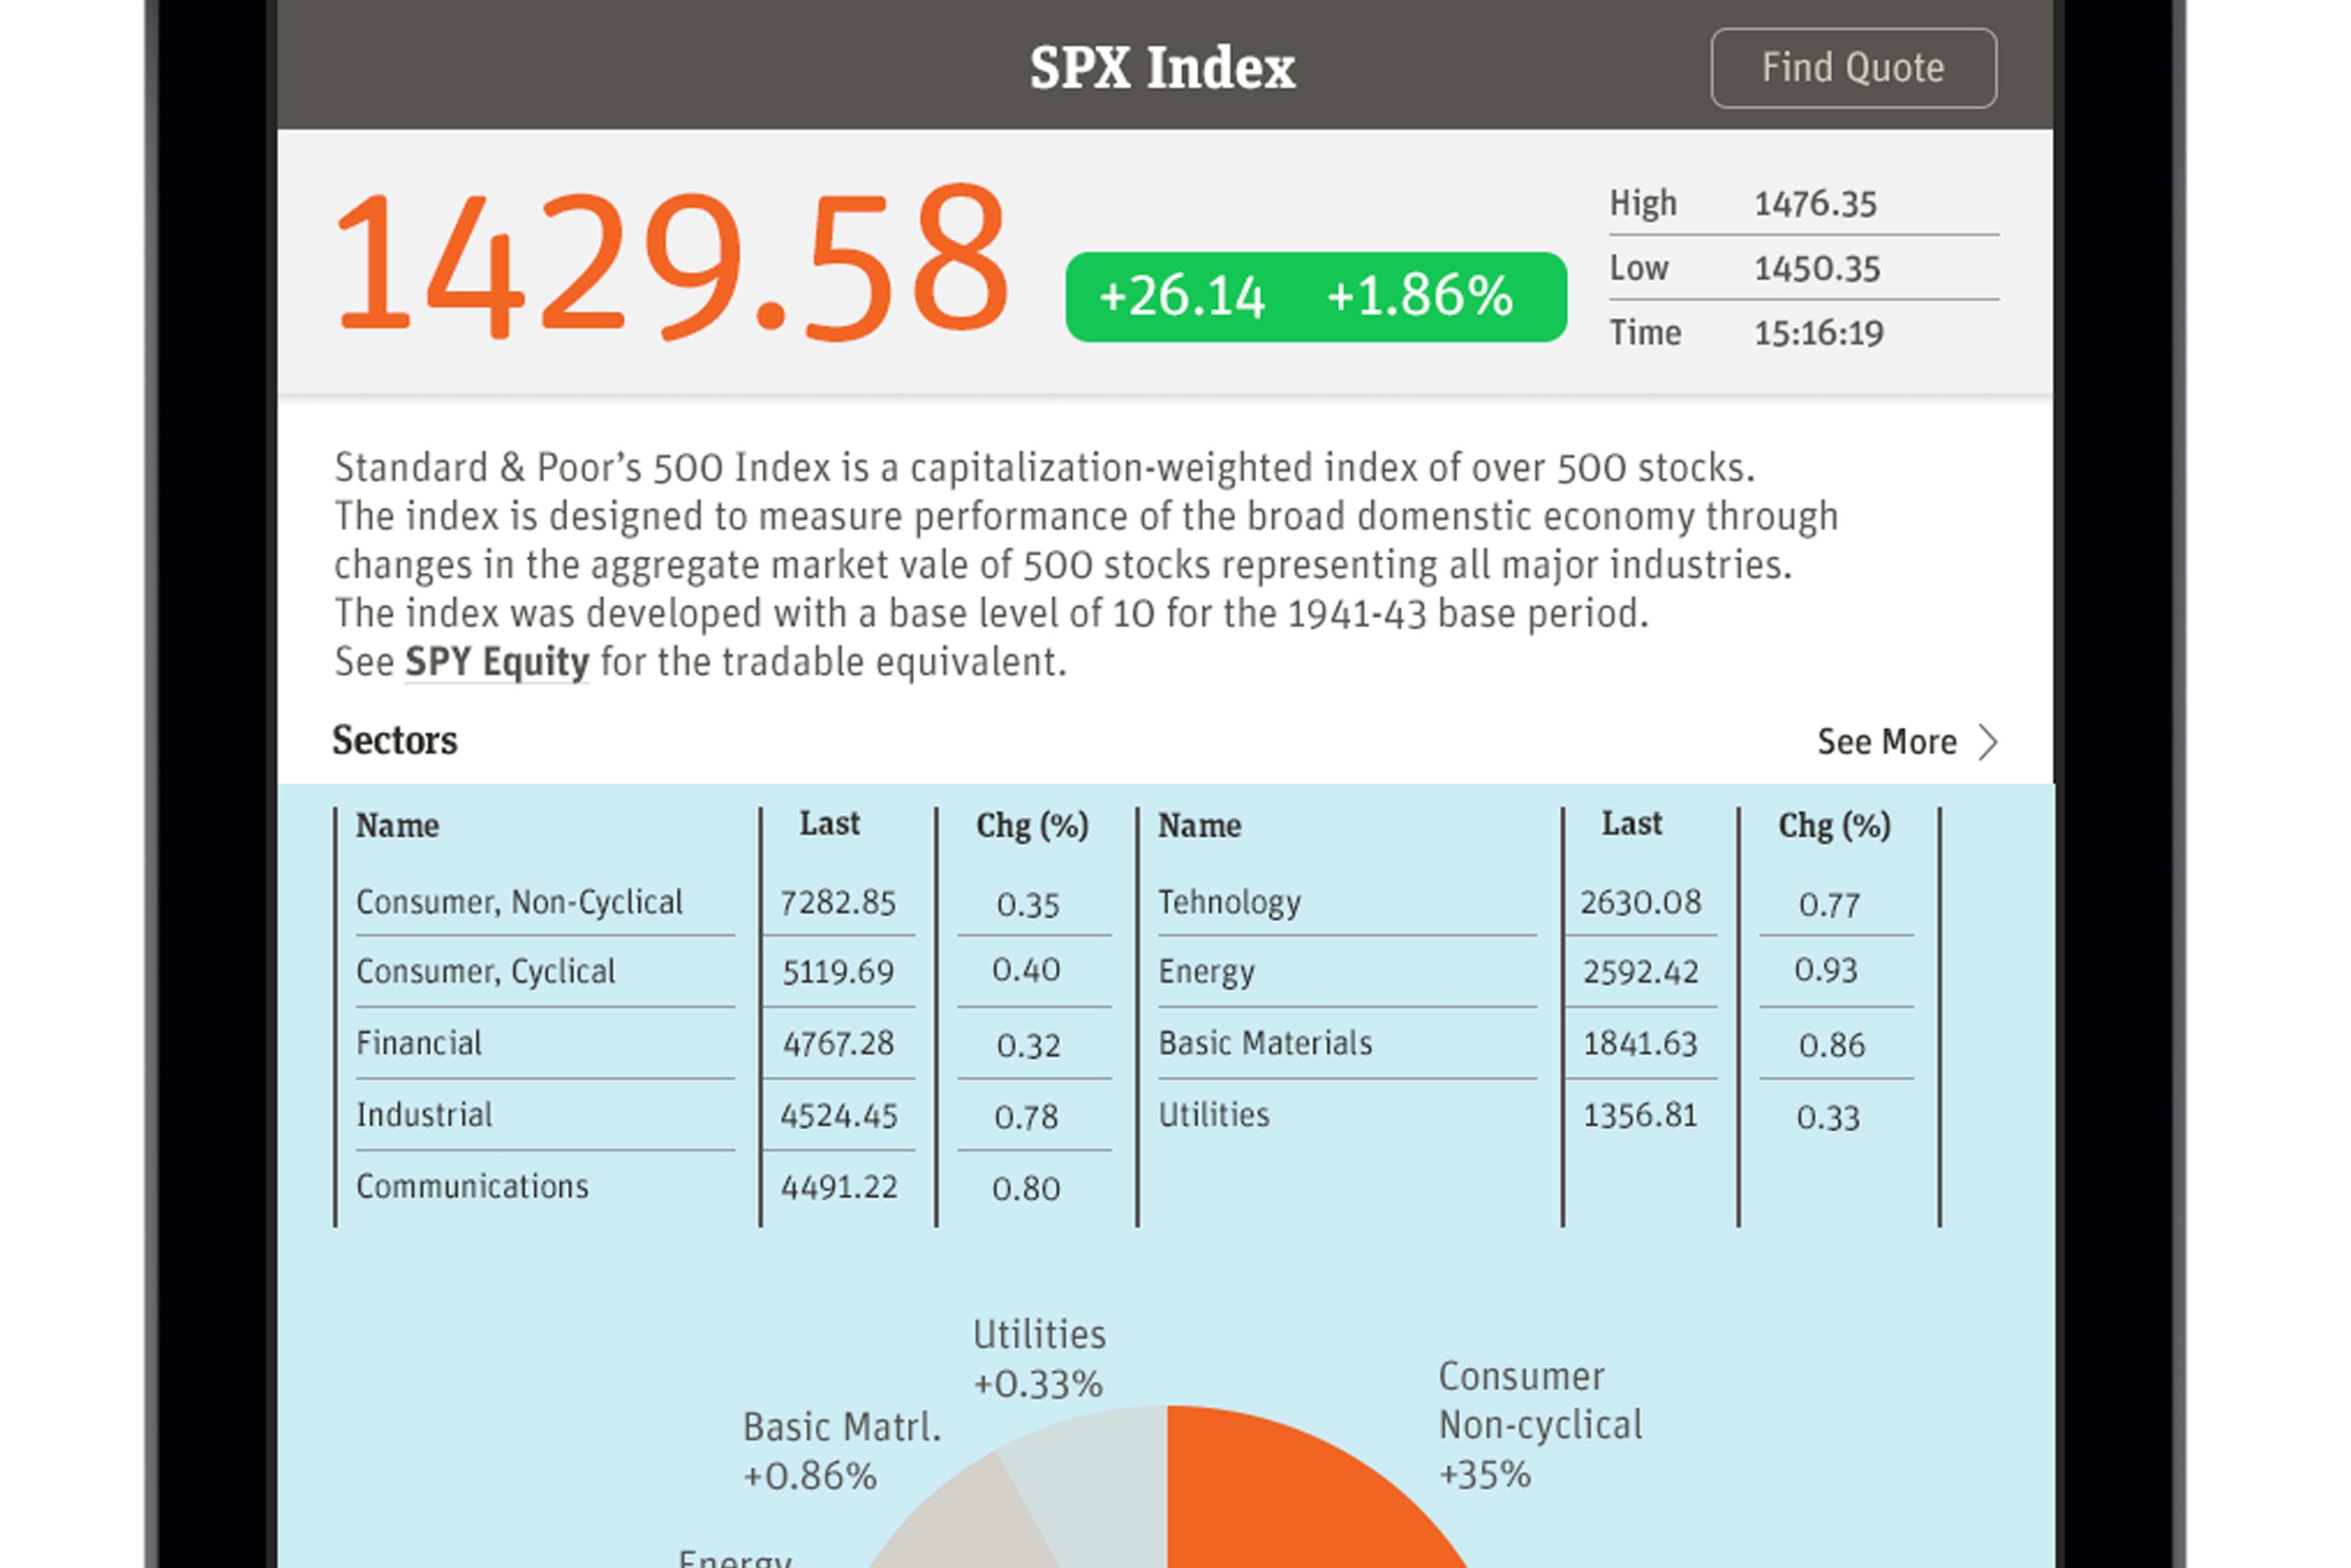Click the SPX Index title

[x=1162, y=68]
